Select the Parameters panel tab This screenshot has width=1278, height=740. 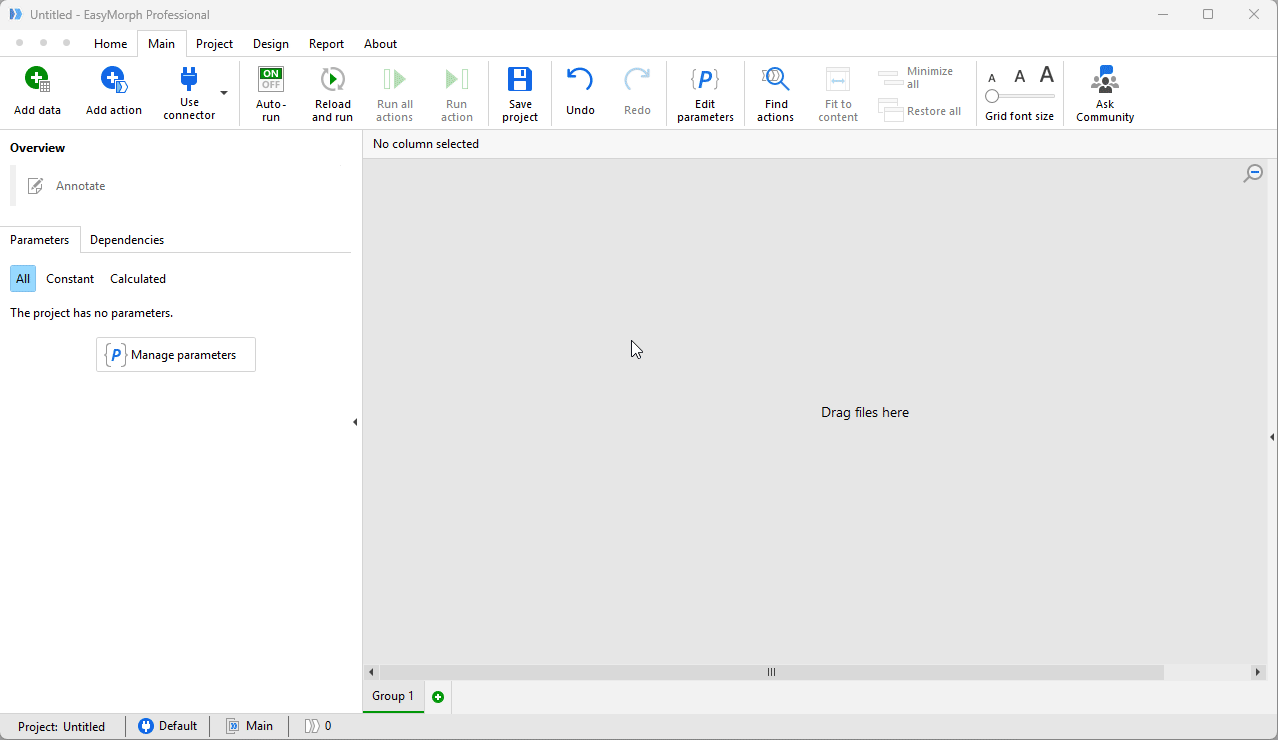point(40,240)
